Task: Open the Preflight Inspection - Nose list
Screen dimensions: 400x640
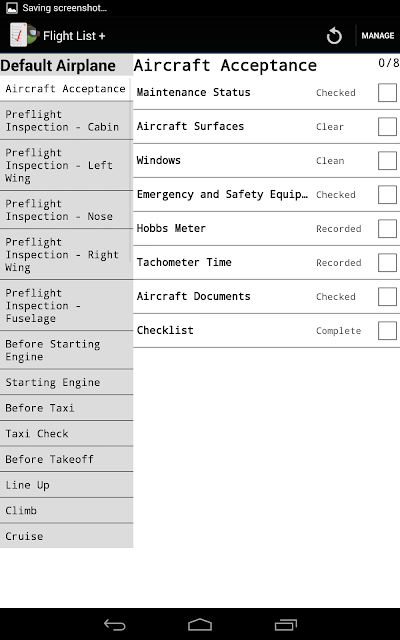Action: click(x=66, y=210)
